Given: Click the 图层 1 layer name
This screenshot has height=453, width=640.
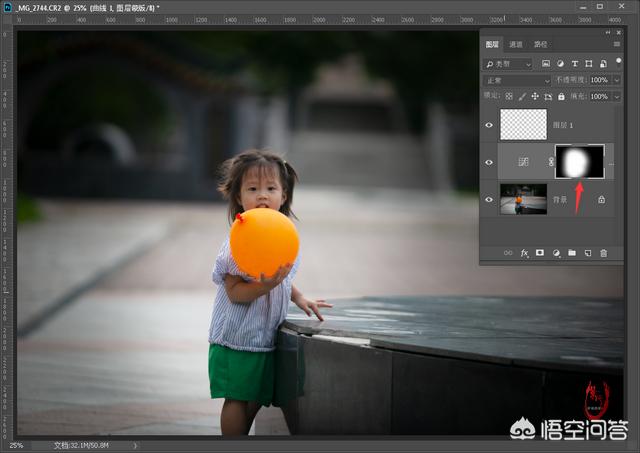Looking at the screenshot, I should (x=563, y=125).
